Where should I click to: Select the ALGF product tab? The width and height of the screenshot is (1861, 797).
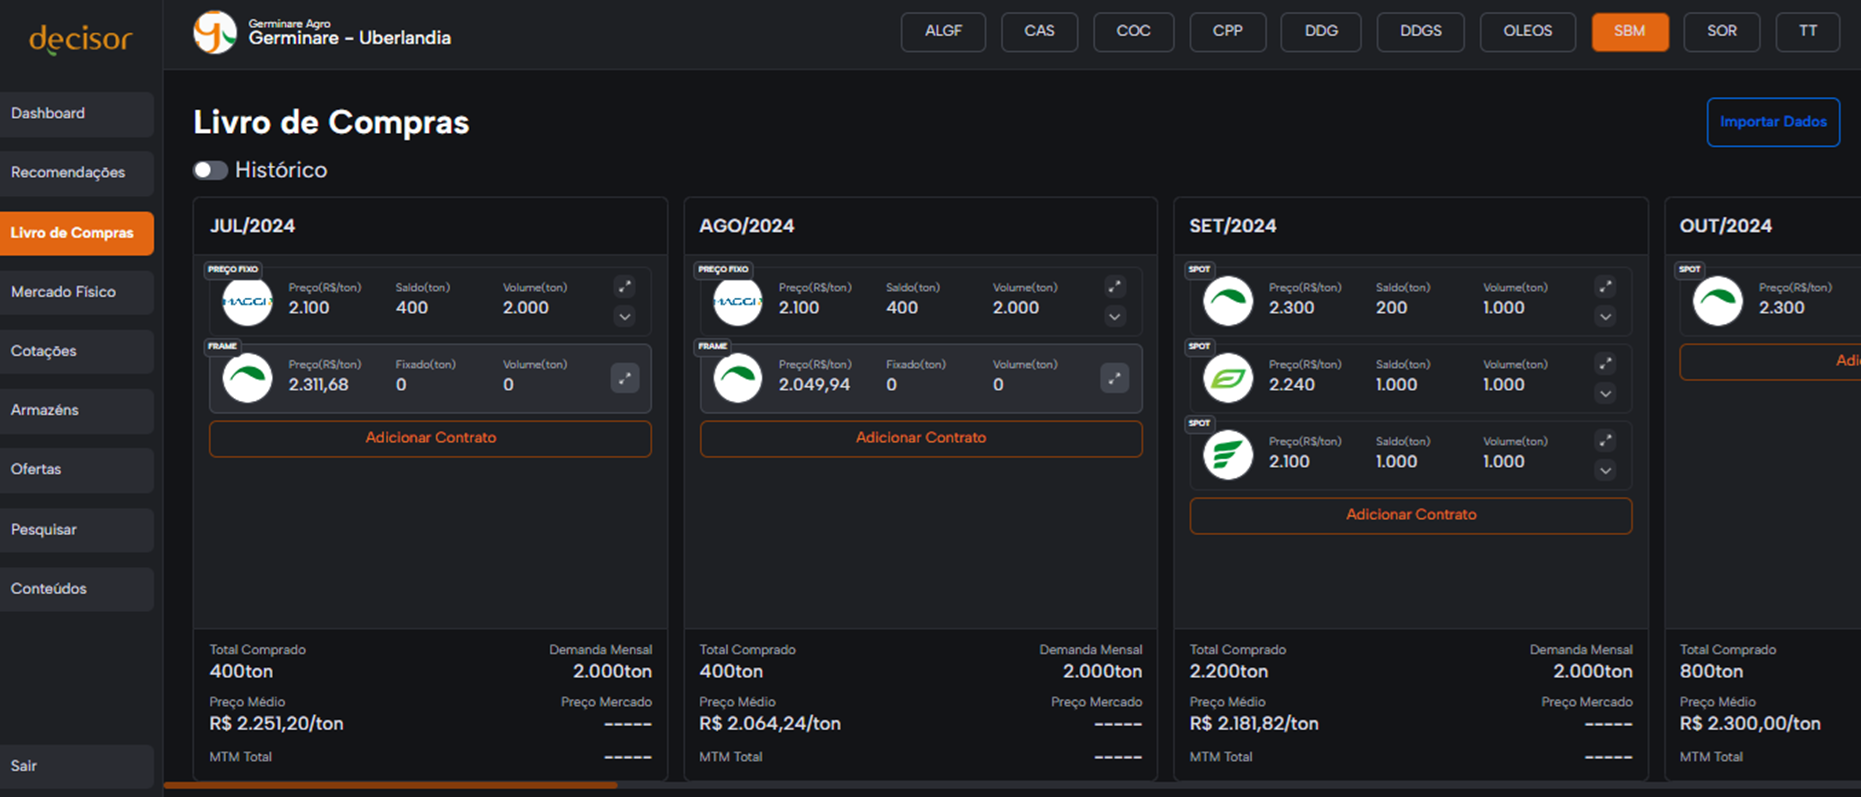pos(943,31)
